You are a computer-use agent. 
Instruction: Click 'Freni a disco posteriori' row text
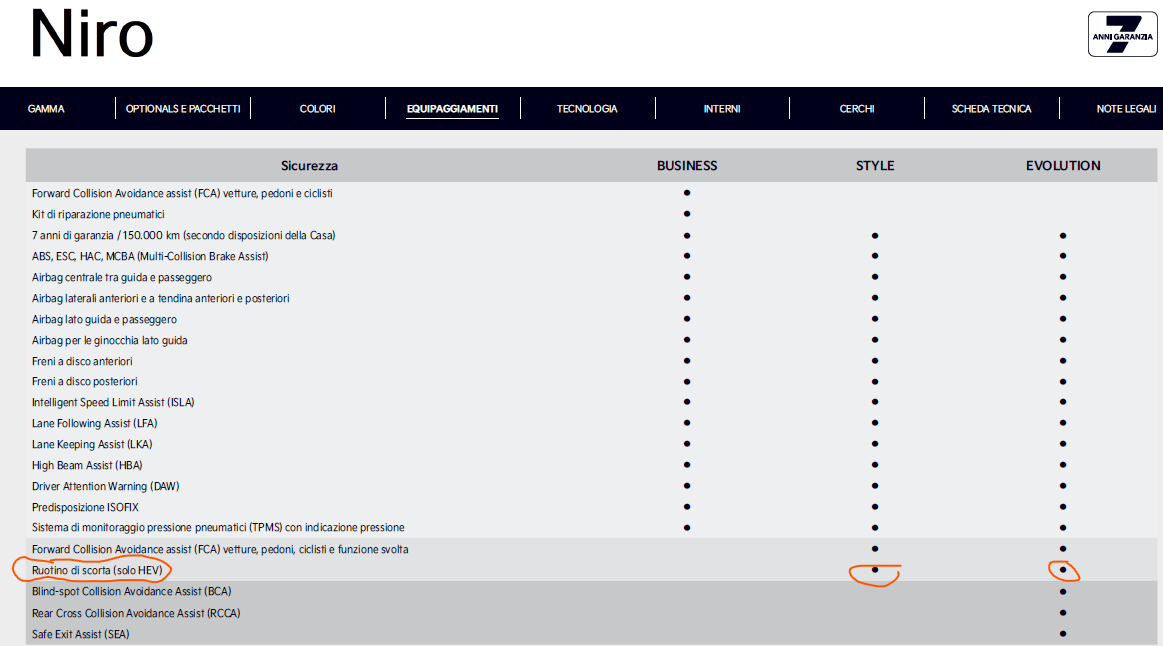click(85, 381)
